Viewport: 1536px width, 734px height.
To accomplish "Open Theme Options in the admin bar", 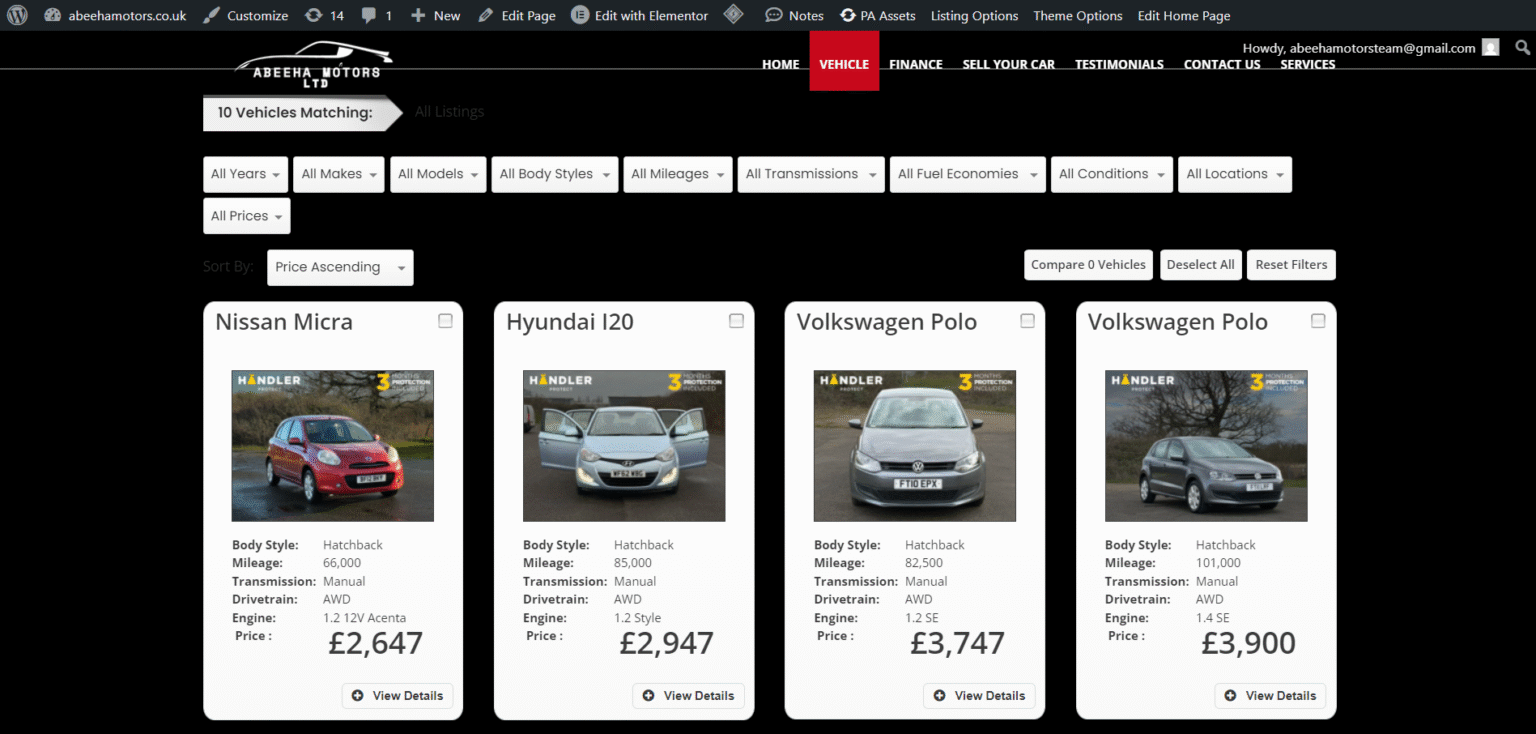I will point(1078,15).
